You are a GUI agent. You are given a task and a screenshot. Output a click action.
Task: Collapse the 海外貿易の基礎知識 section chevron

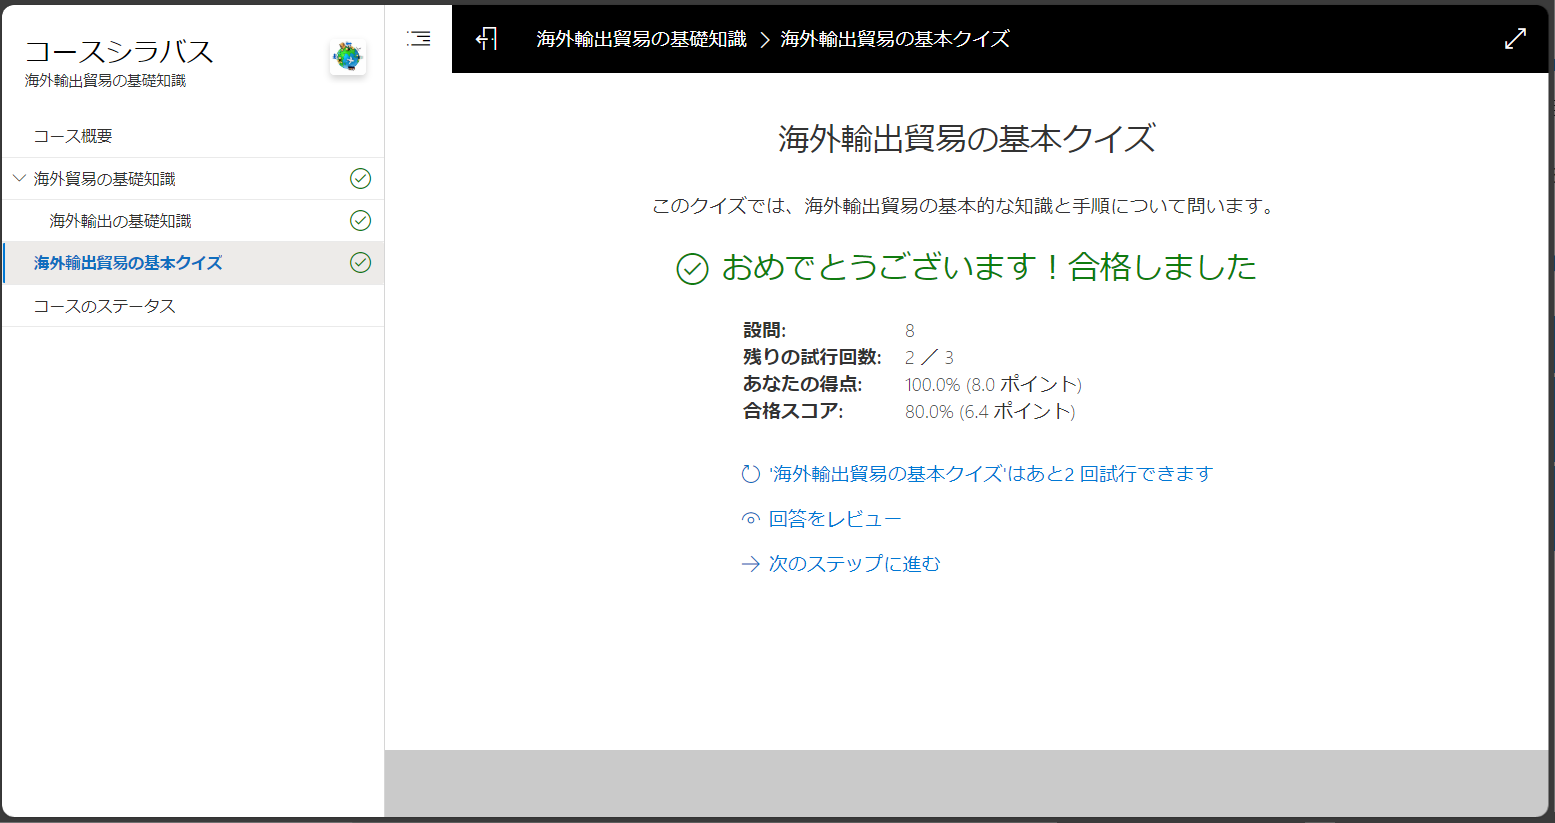pyautogui.click(x=19, y=179)
